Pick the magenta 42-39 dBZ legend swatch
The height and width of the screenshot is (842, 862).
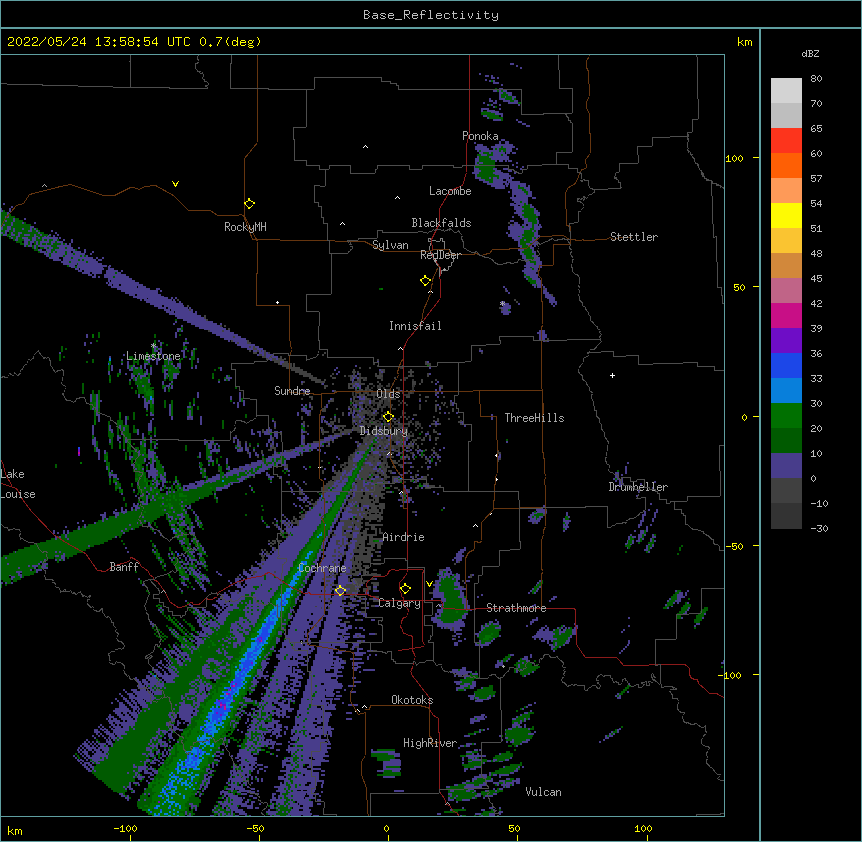click(x=786, y=315)
